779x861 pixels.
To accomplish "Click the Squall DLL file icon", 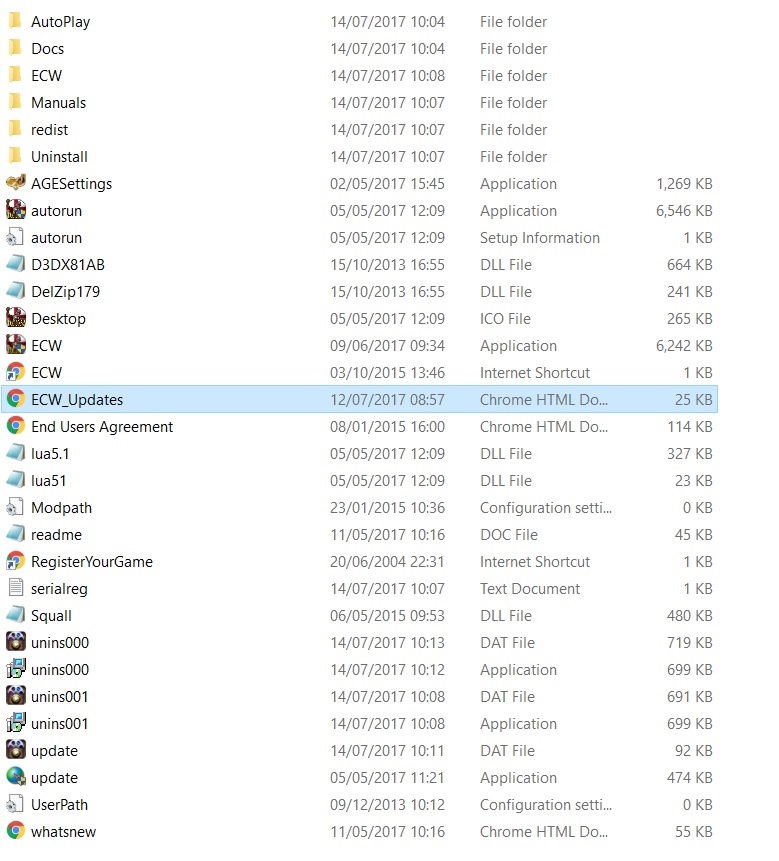I will tap(15, 614).
